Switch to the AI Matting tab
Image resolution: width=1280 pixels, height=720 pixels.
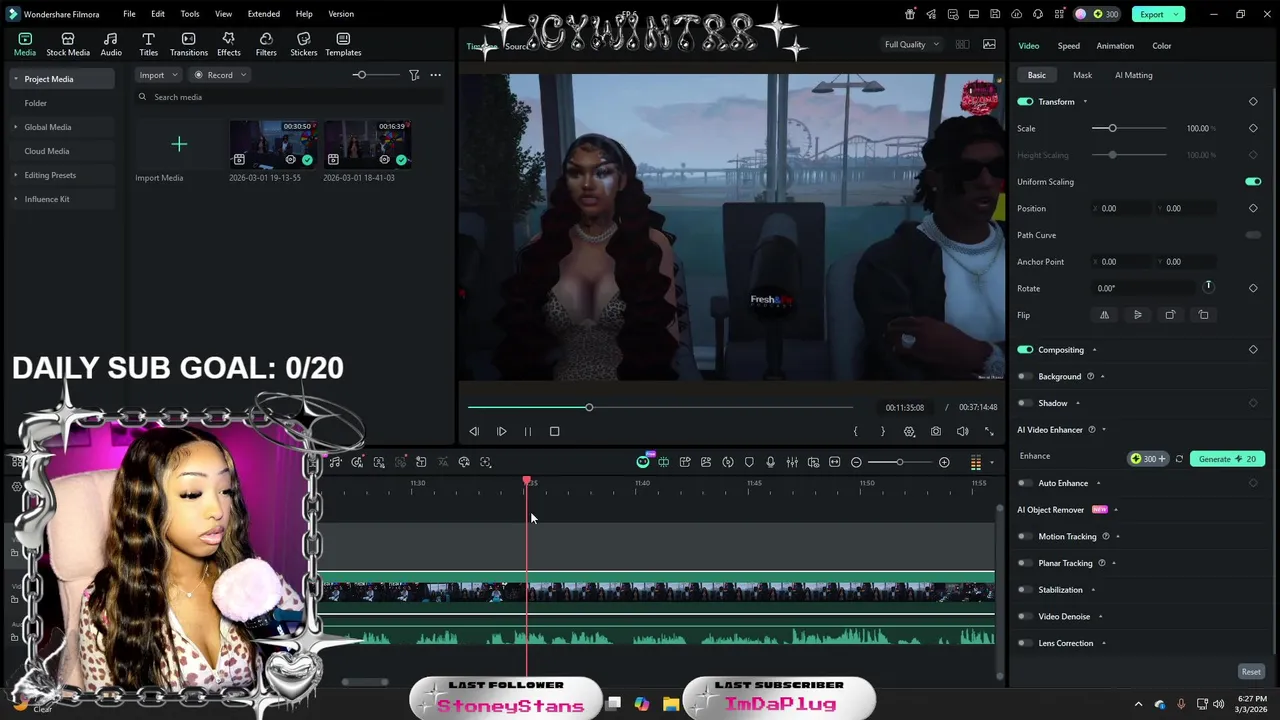[1134, 75]
